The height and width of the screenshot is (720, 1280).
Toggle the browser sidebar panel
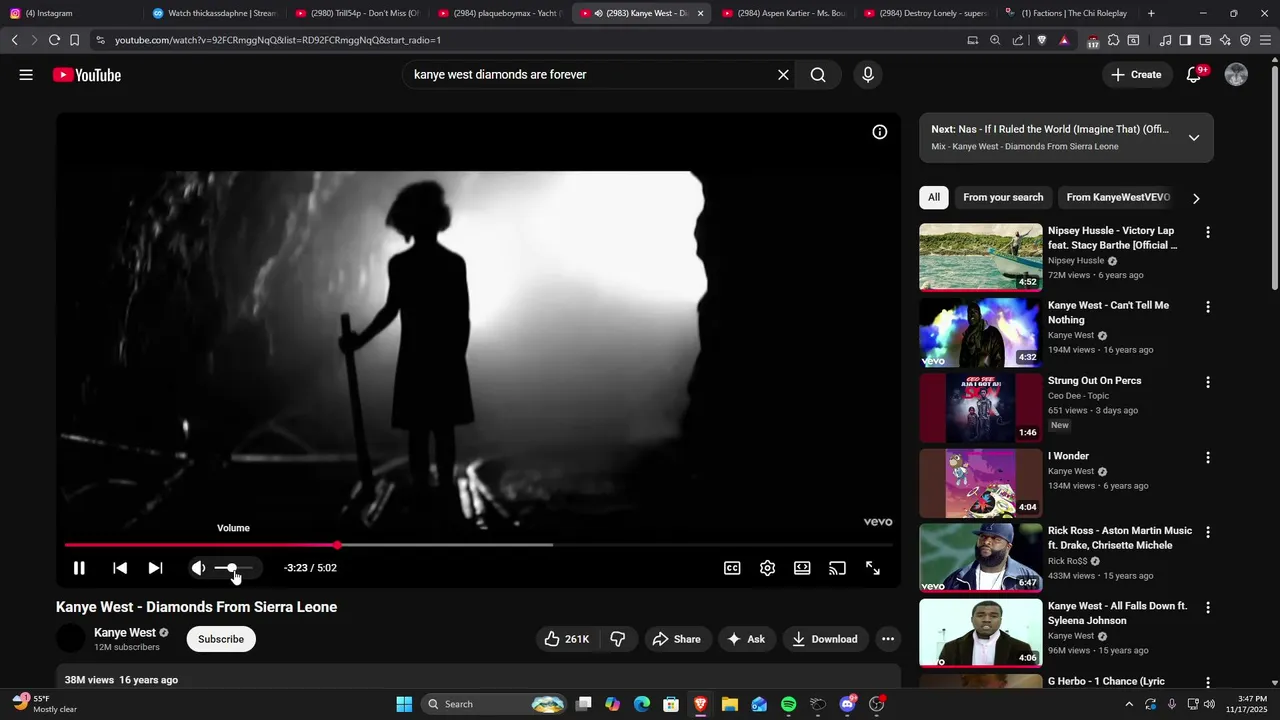(1185, 40)
